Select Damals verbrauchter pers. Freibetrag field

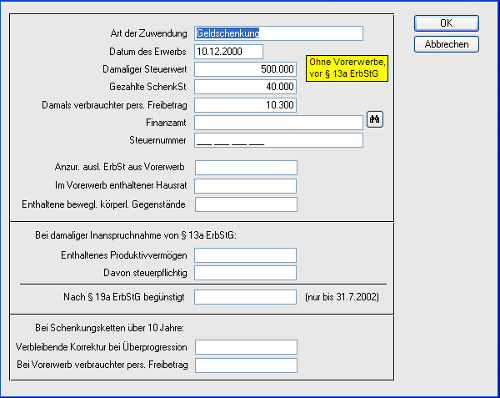click(x=246, y=105)
